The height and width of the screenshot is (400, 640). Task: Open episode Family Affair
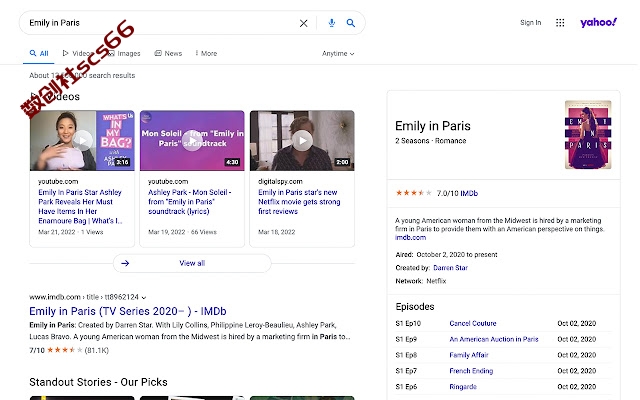point(469,355)
